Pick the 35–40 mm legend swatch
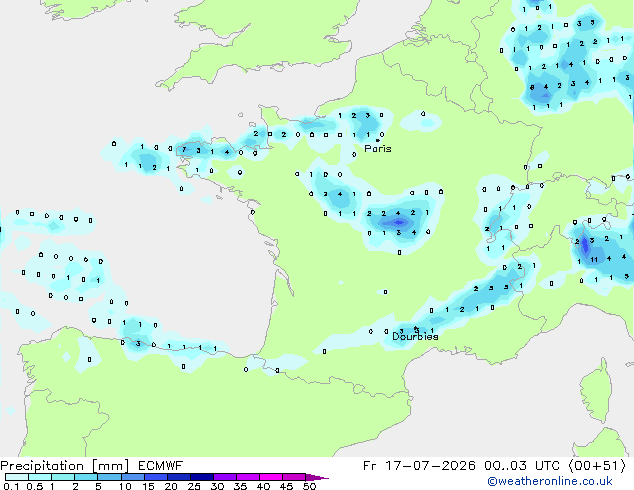The width and height of the screenshot is (634, 490). click(247, 477)
